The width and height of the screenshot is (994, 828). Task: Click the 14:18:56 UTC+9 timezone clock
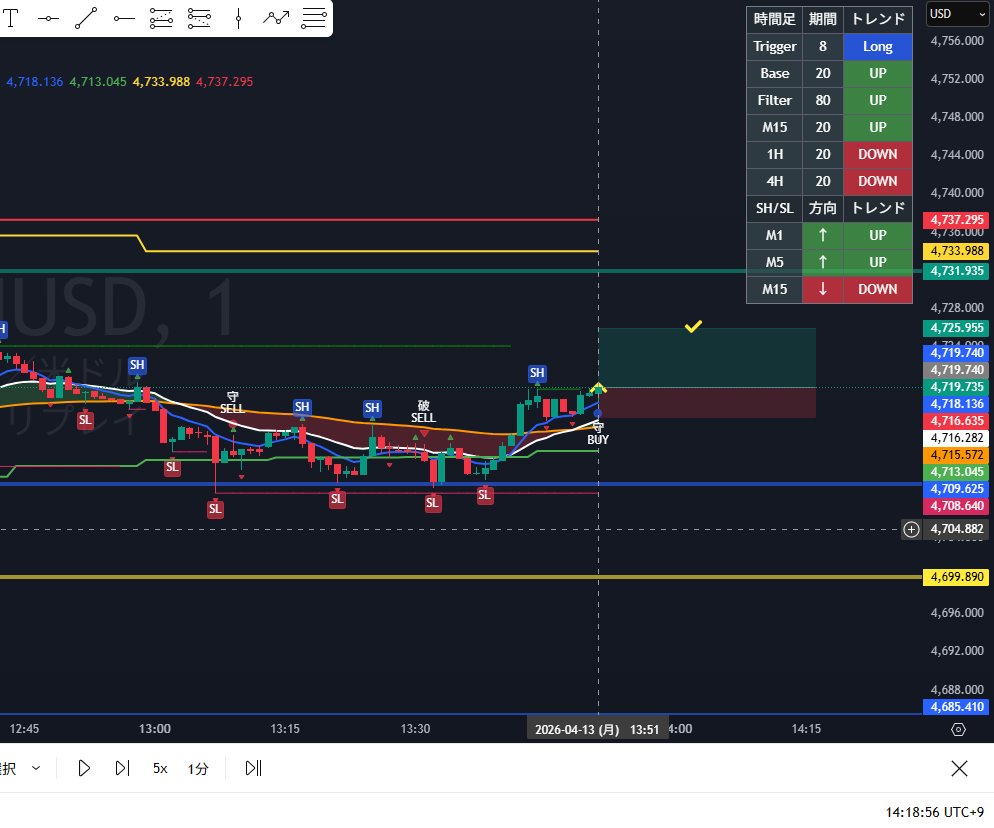934,812
